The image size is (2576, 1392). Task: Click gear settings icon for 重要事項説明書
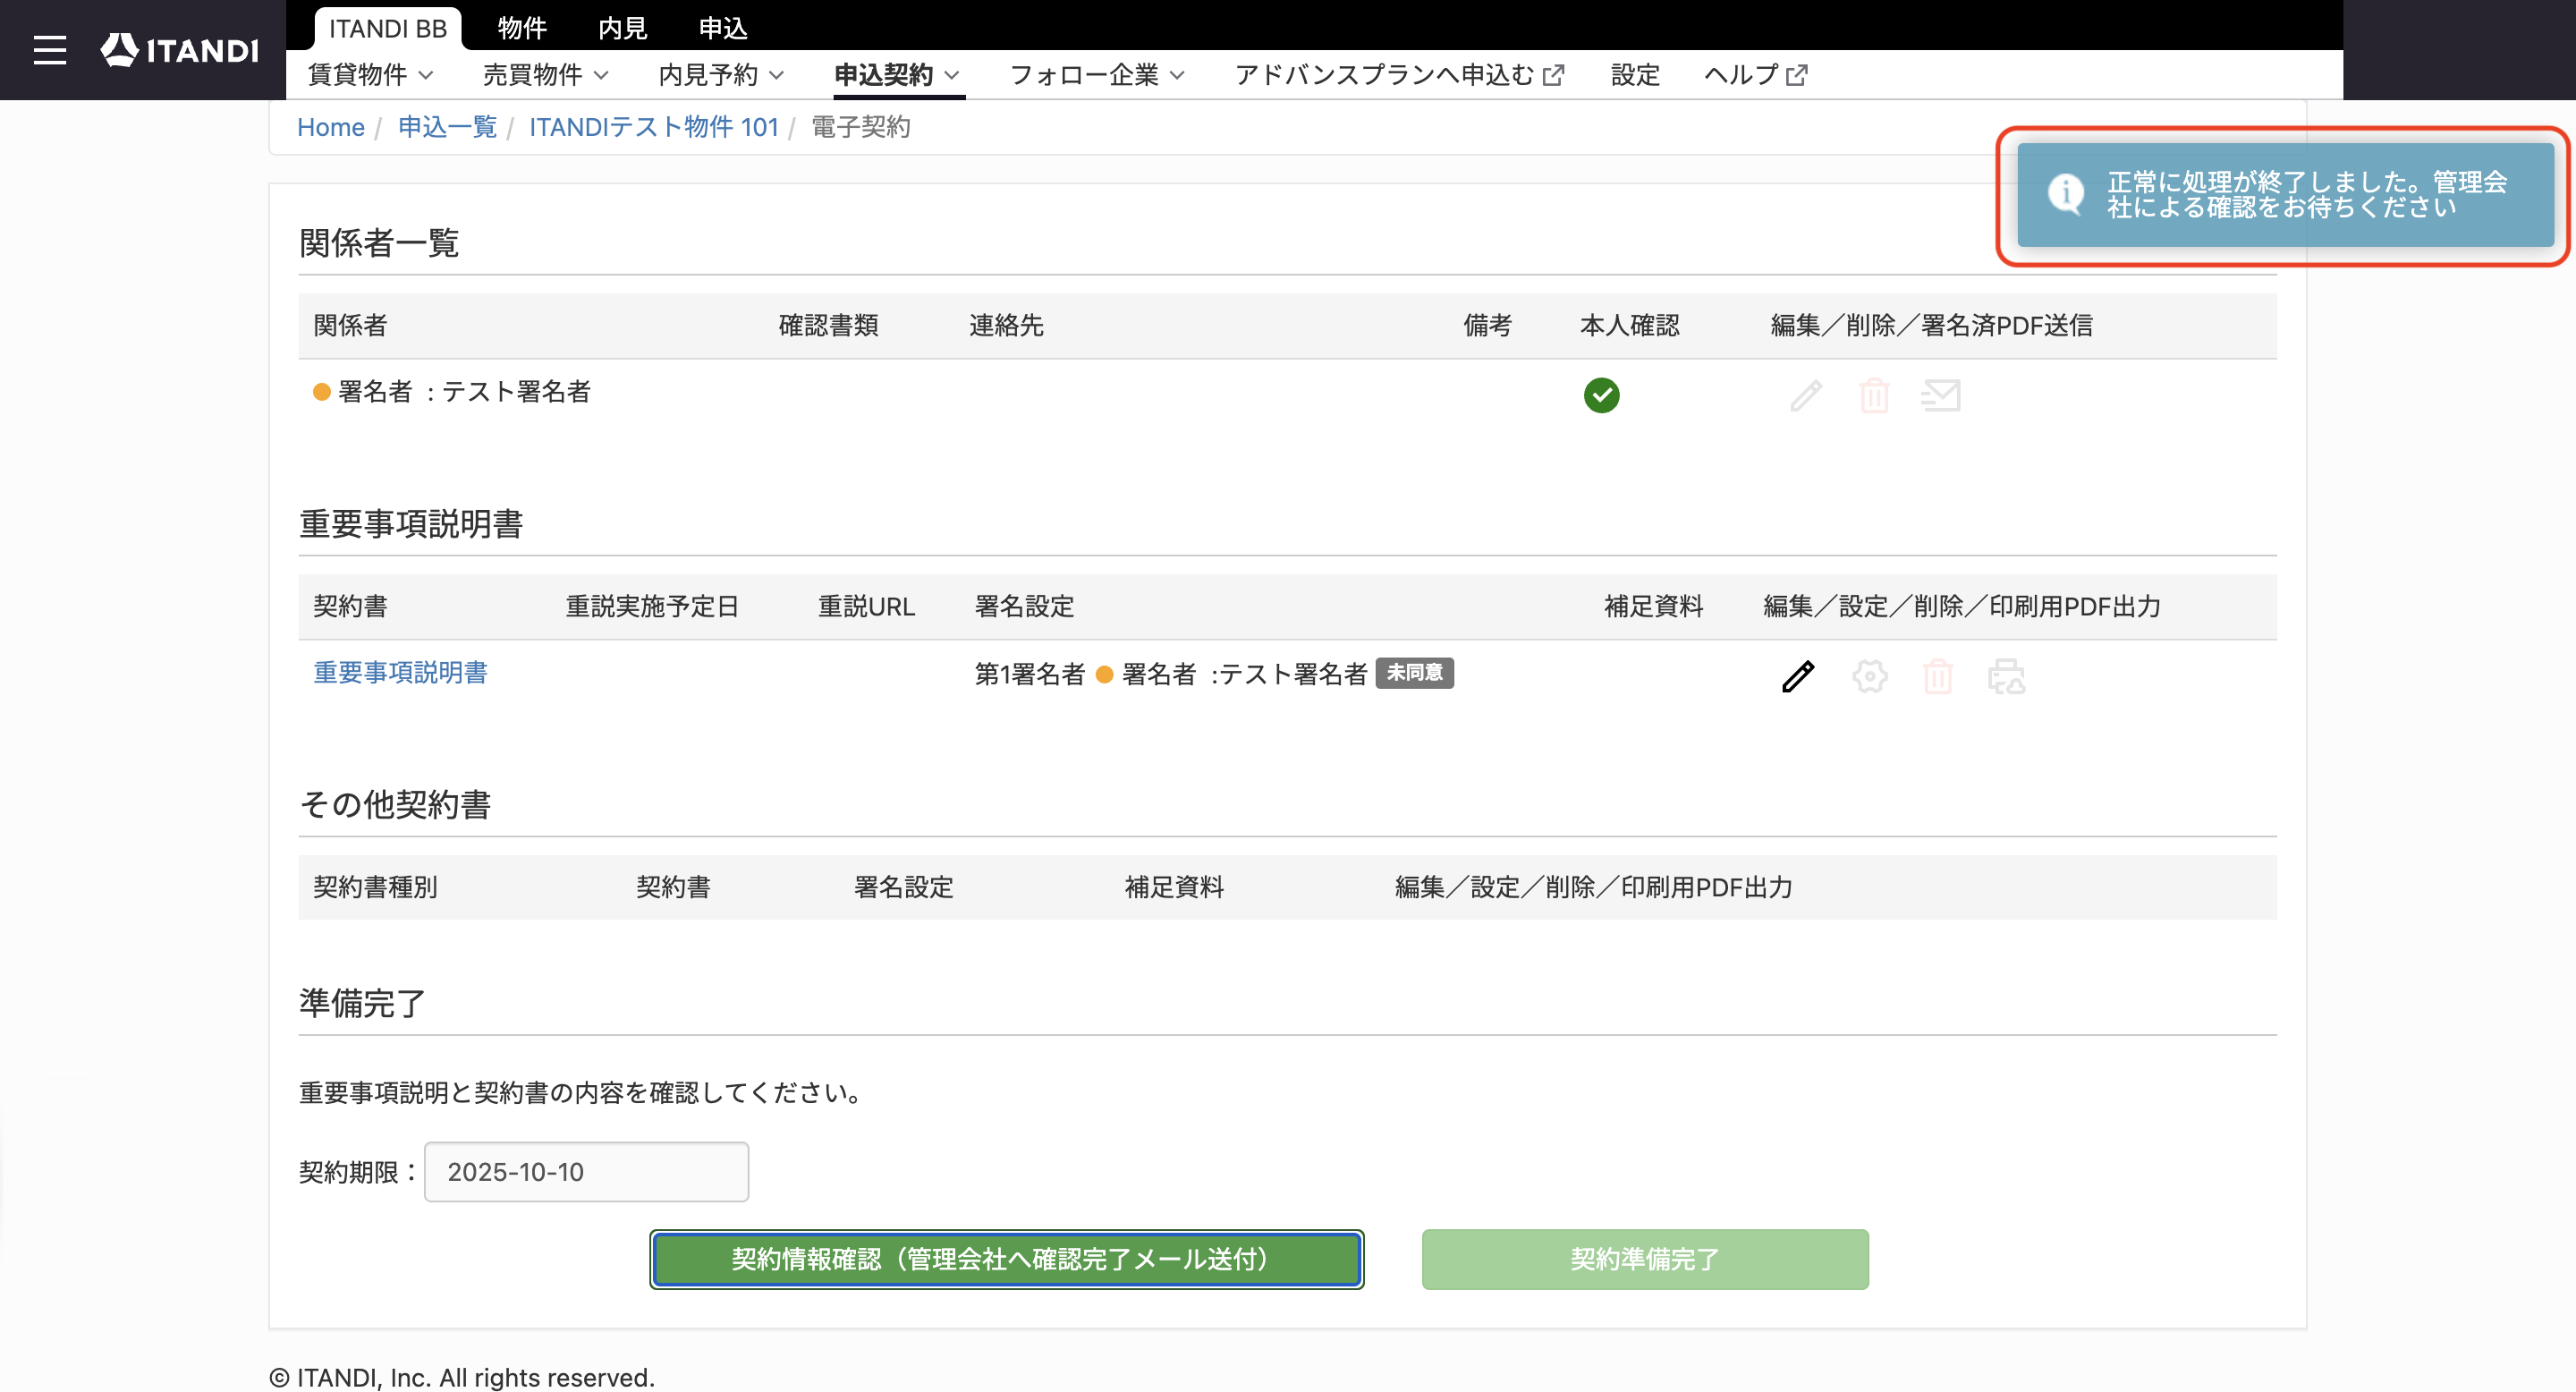click(1869, 677)
